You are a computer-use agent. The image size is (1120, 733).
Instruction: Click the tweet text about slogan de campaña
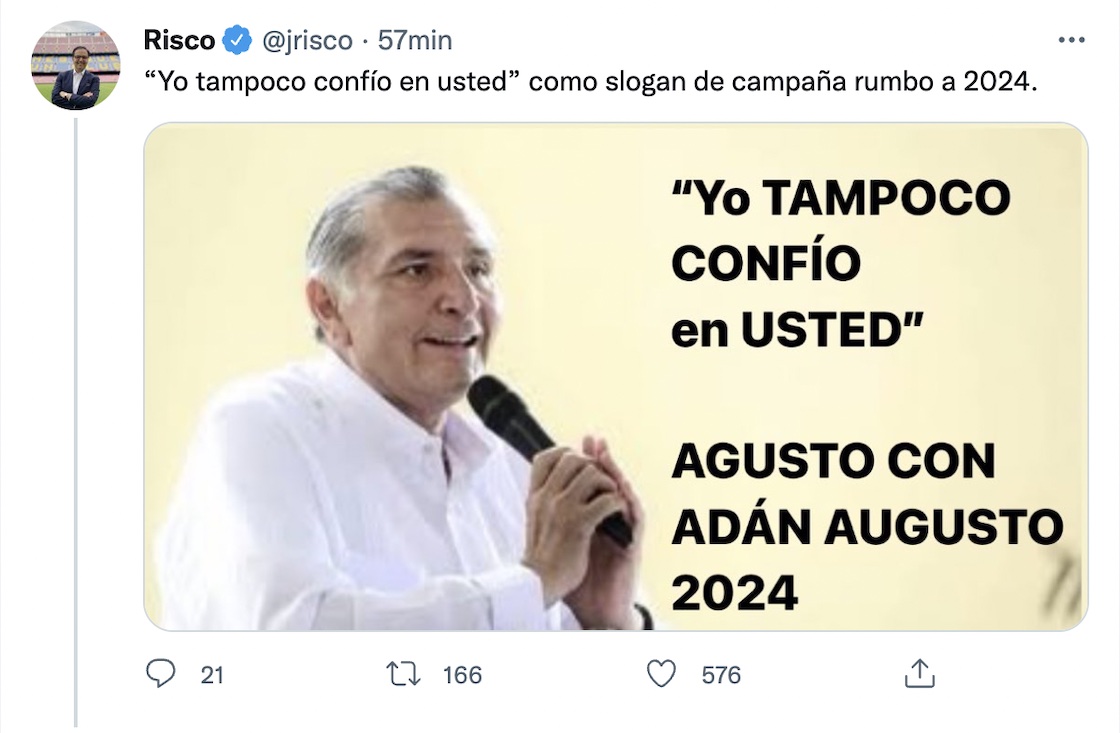[x=590, y=82]
